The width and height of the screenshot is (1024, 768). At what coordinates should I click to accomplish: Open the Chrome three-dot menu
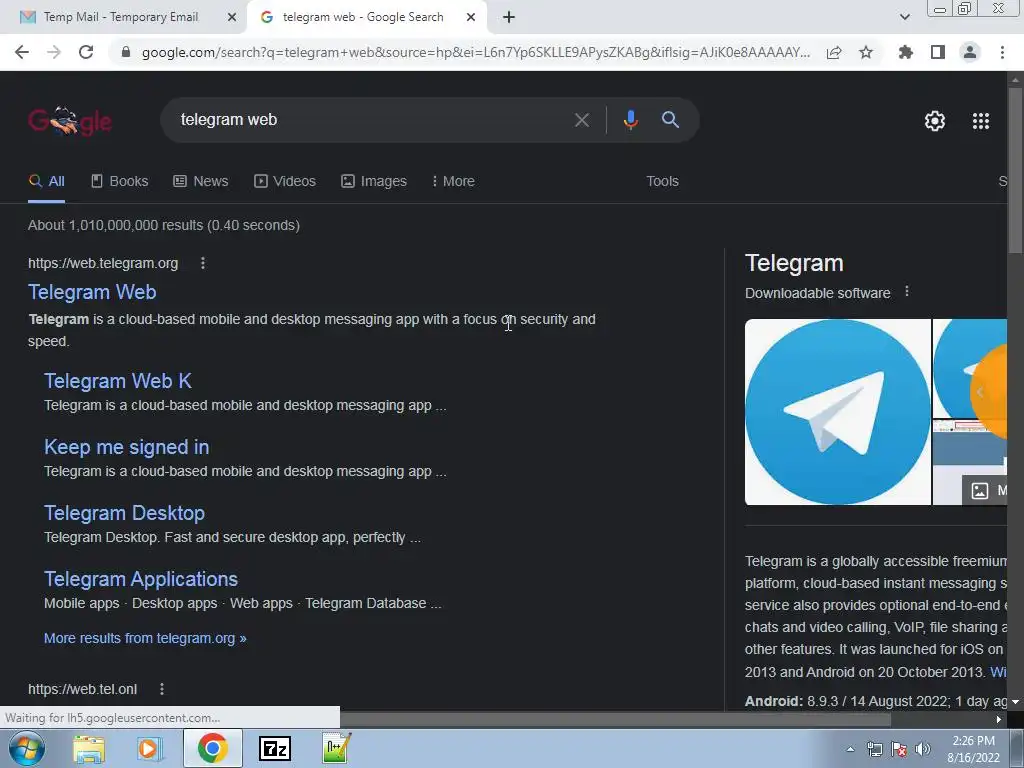[1002, 52]
